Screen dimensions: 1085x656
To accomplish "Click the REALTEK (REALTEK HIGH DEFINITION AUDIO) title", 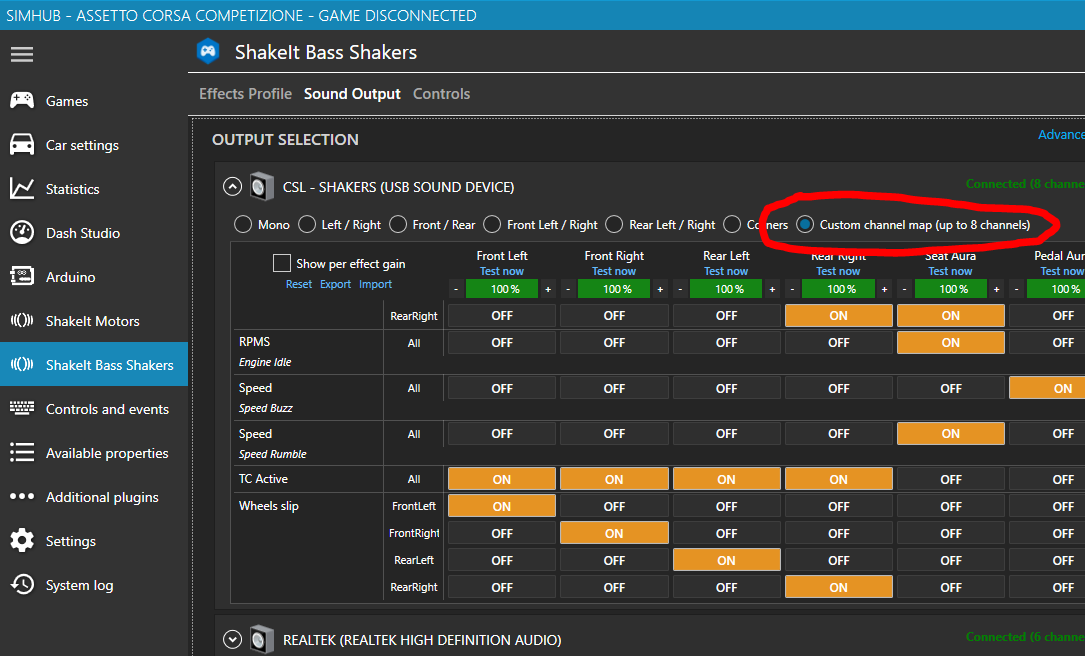I will 422,639.
